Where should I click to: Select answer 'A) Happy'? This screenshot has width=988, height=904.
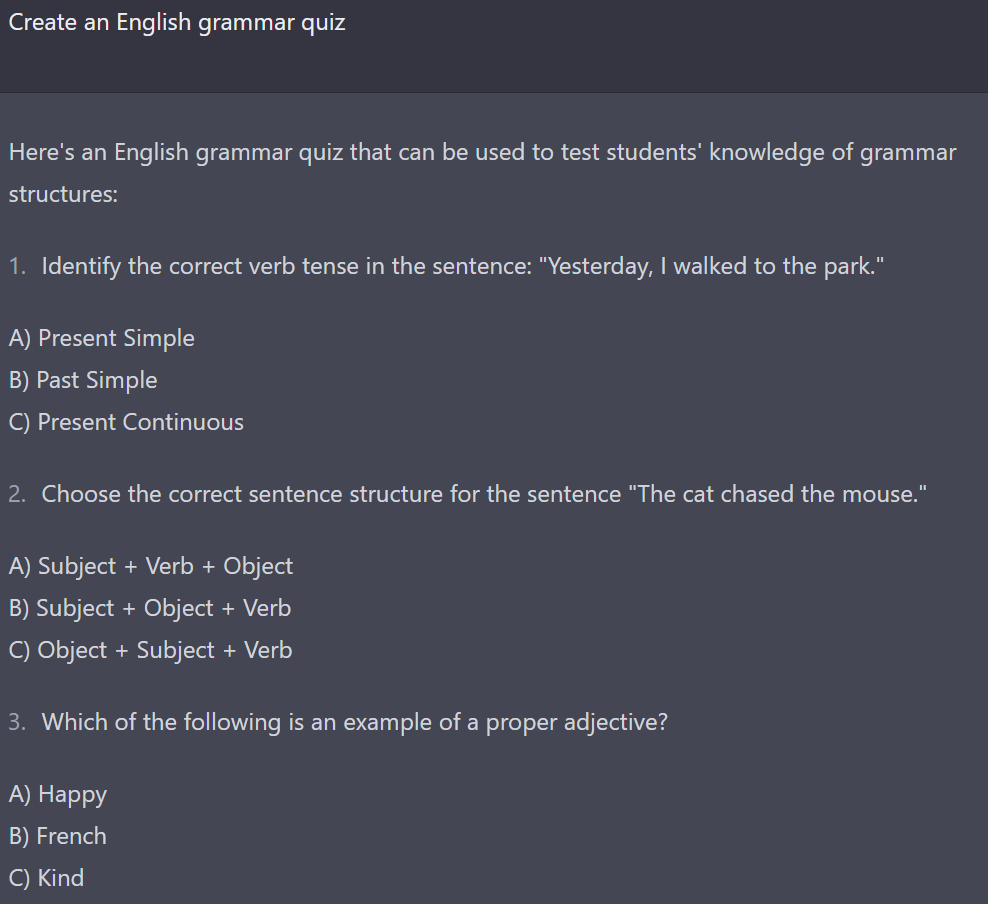tap(57, 794)
